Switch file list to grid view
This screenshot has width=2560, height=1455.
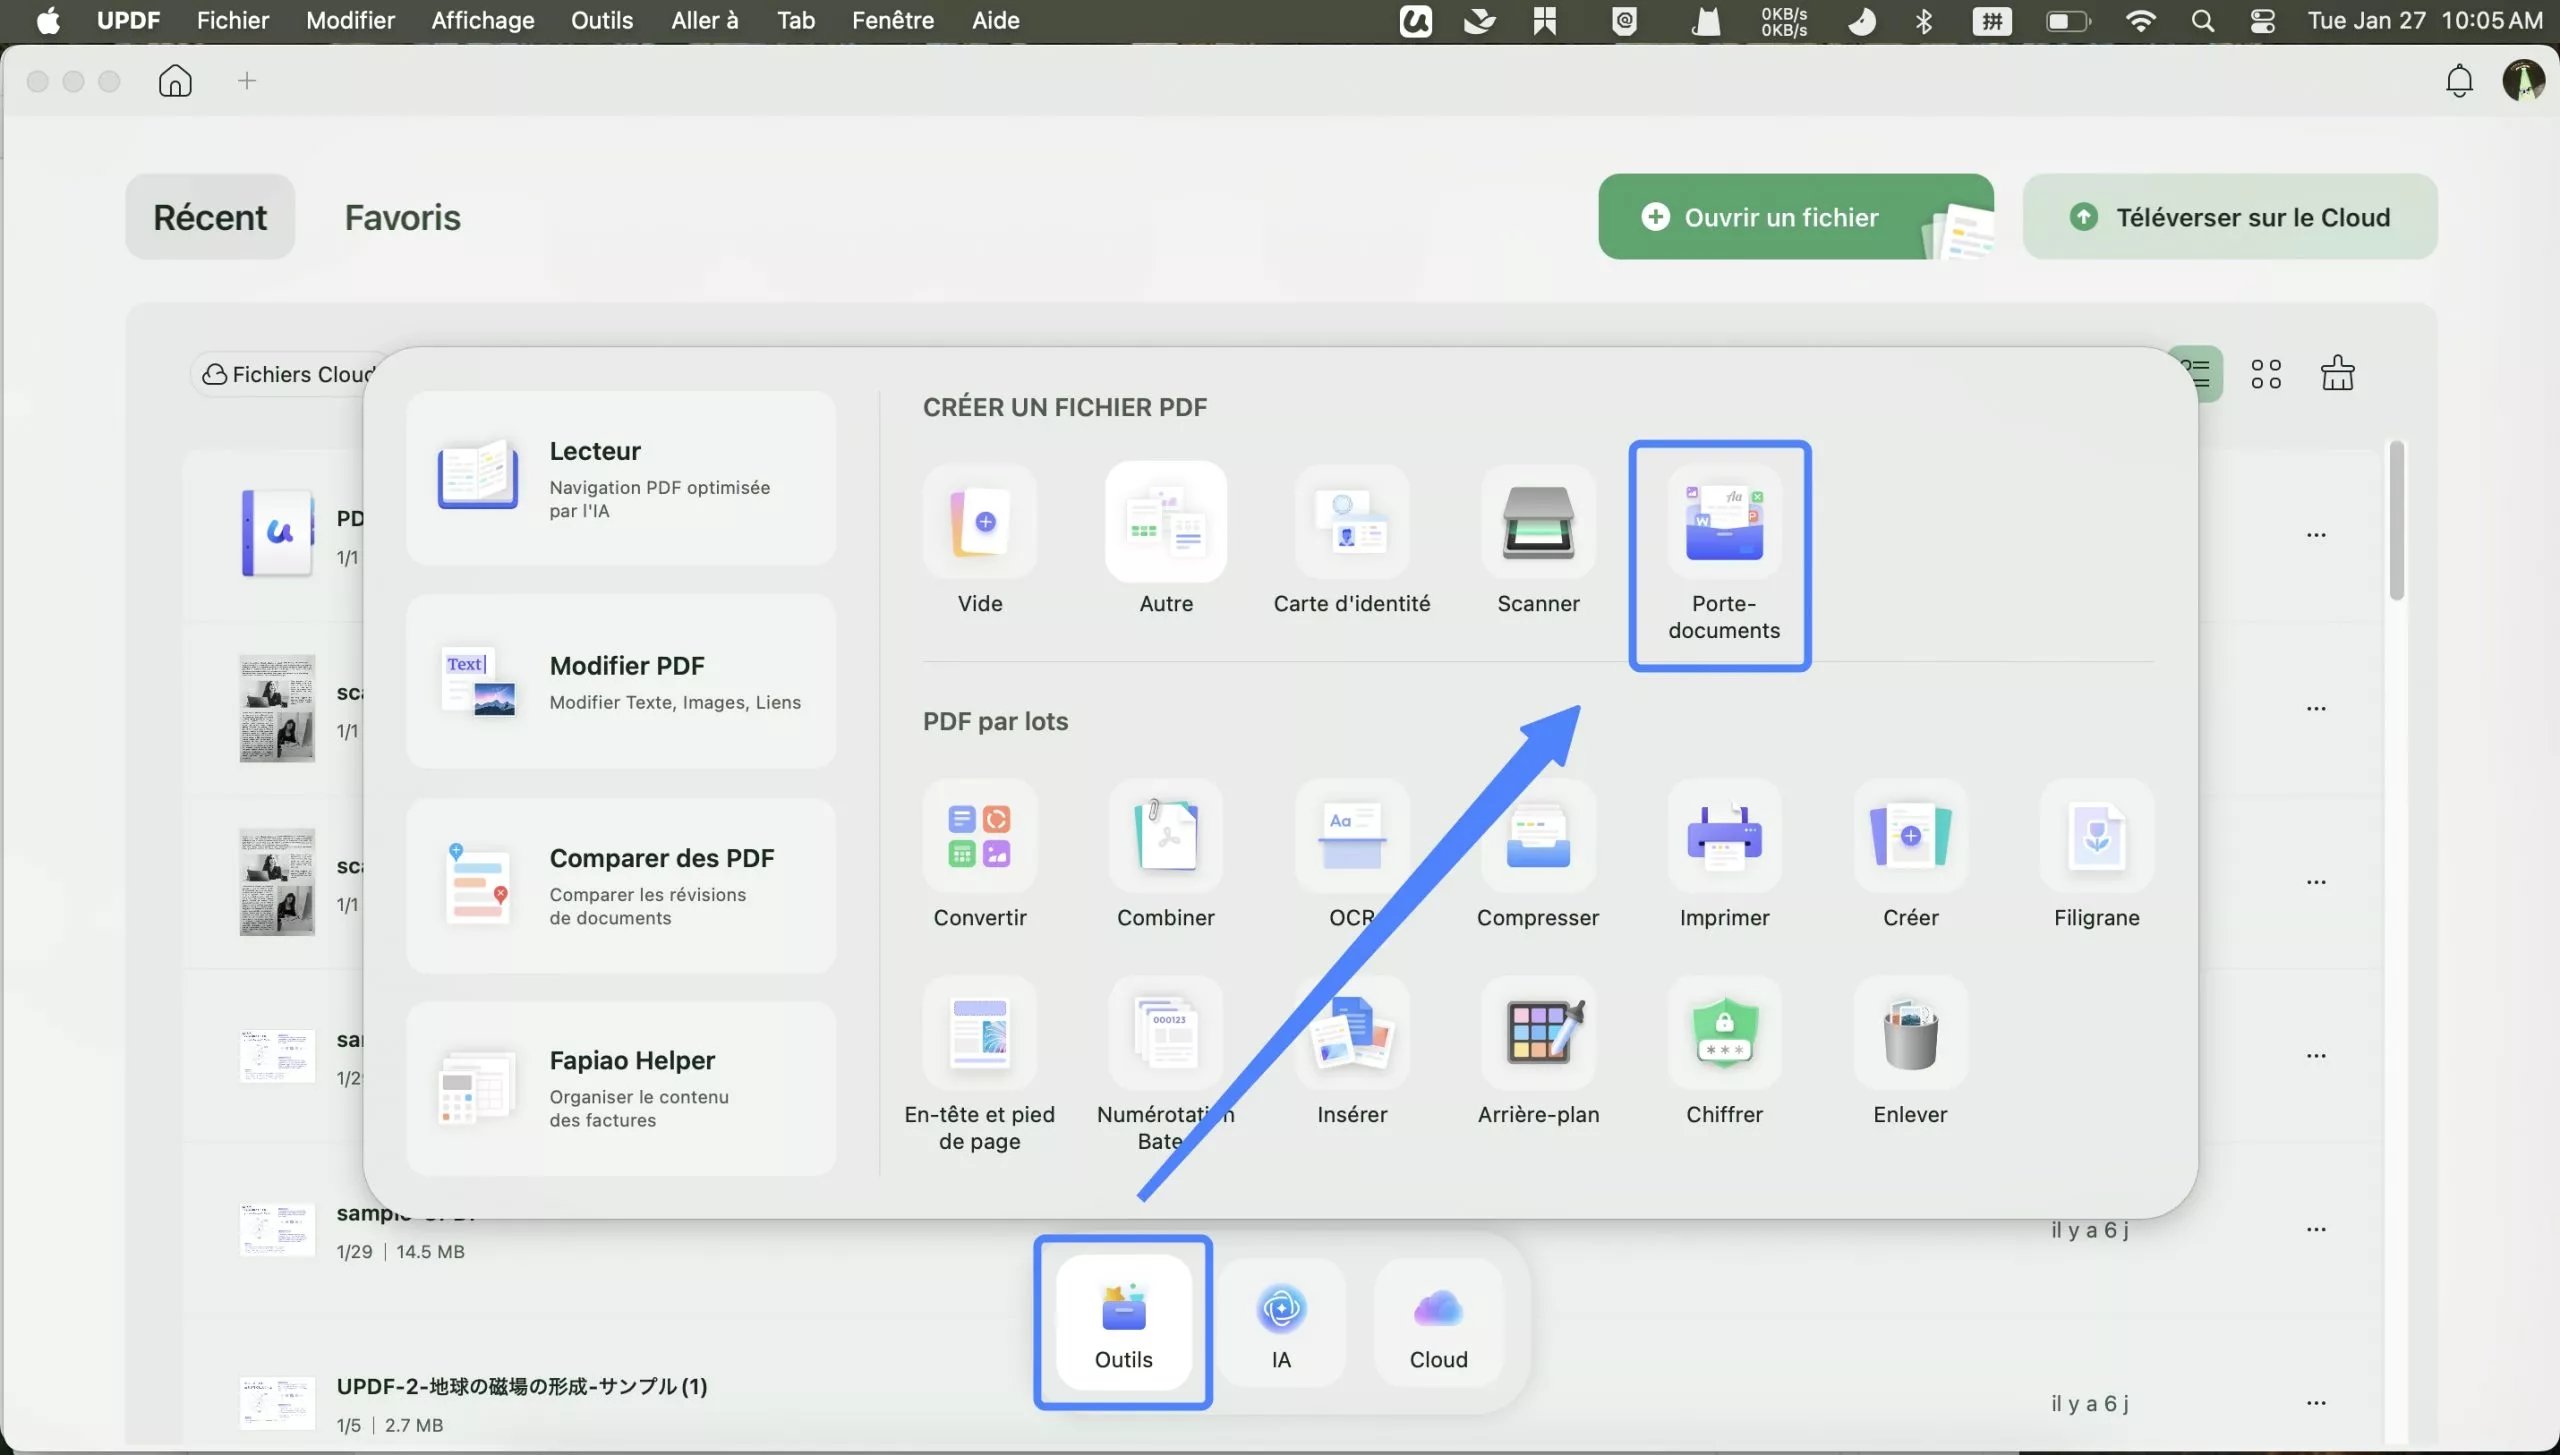click(x=2267, y=372)
